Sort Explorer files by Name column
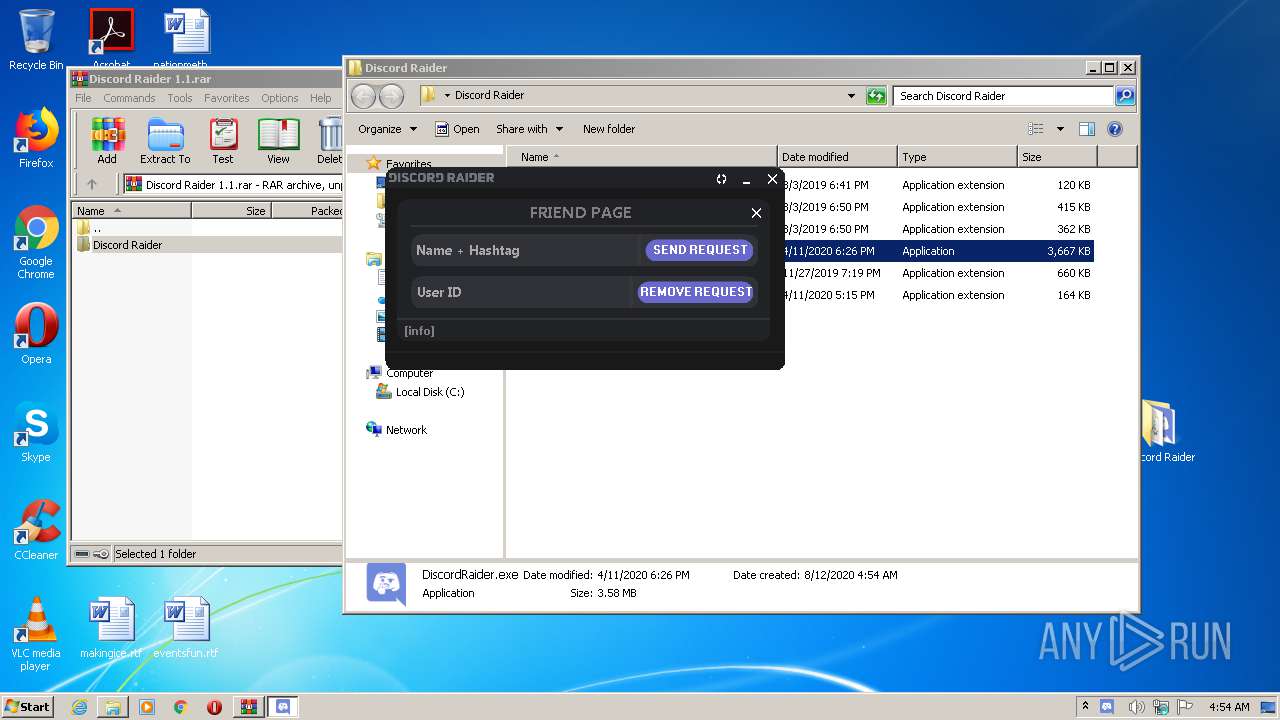The width and height of the screenshot is (1280, 720). [642, 157]
